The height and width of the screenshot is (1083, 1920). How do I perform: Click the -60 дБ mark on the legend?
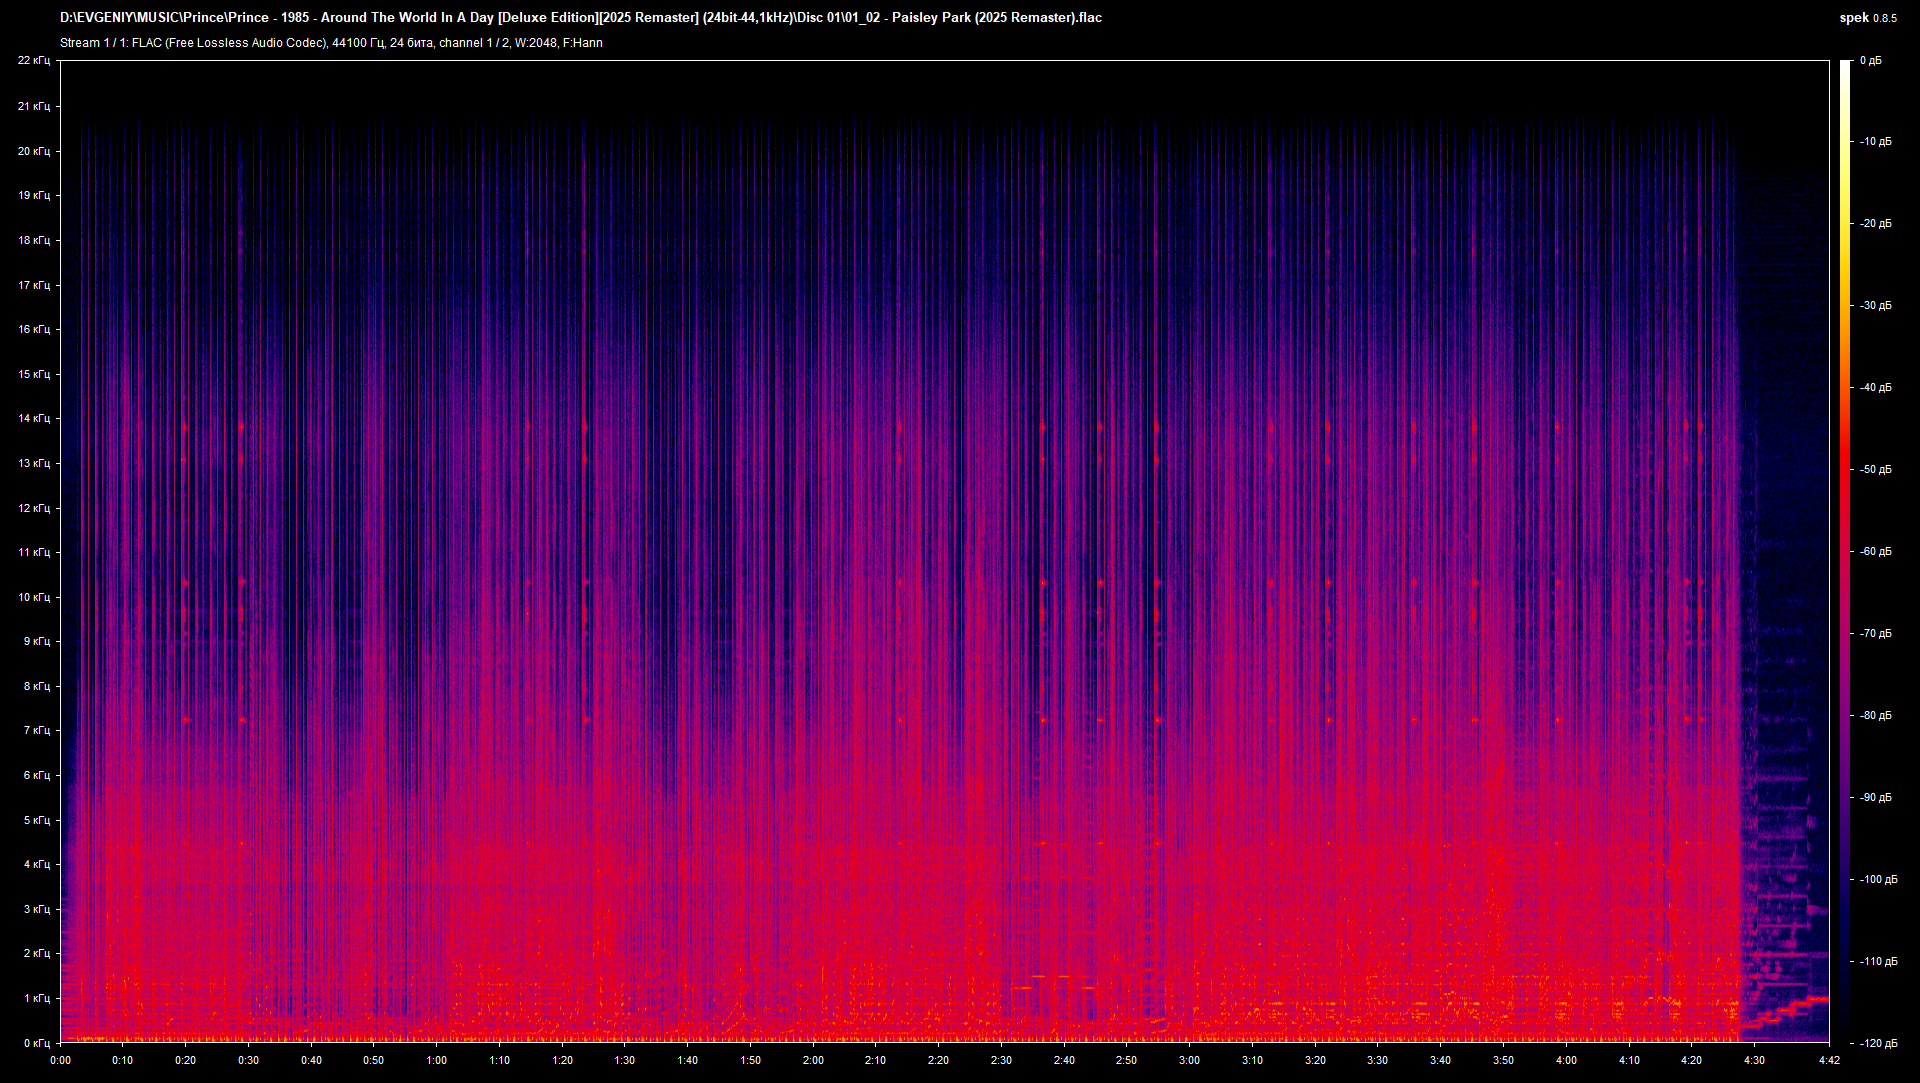point(1877,552)
